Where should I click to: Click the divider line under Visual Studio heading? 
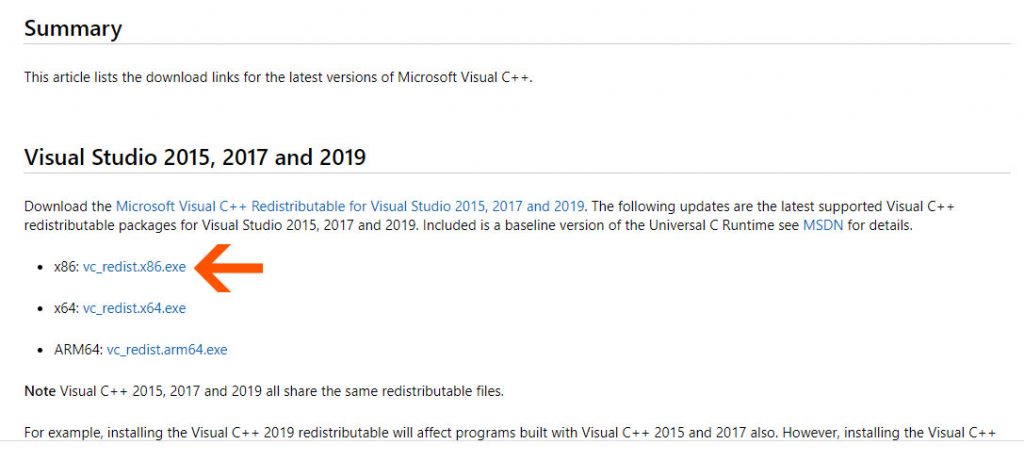517,173
